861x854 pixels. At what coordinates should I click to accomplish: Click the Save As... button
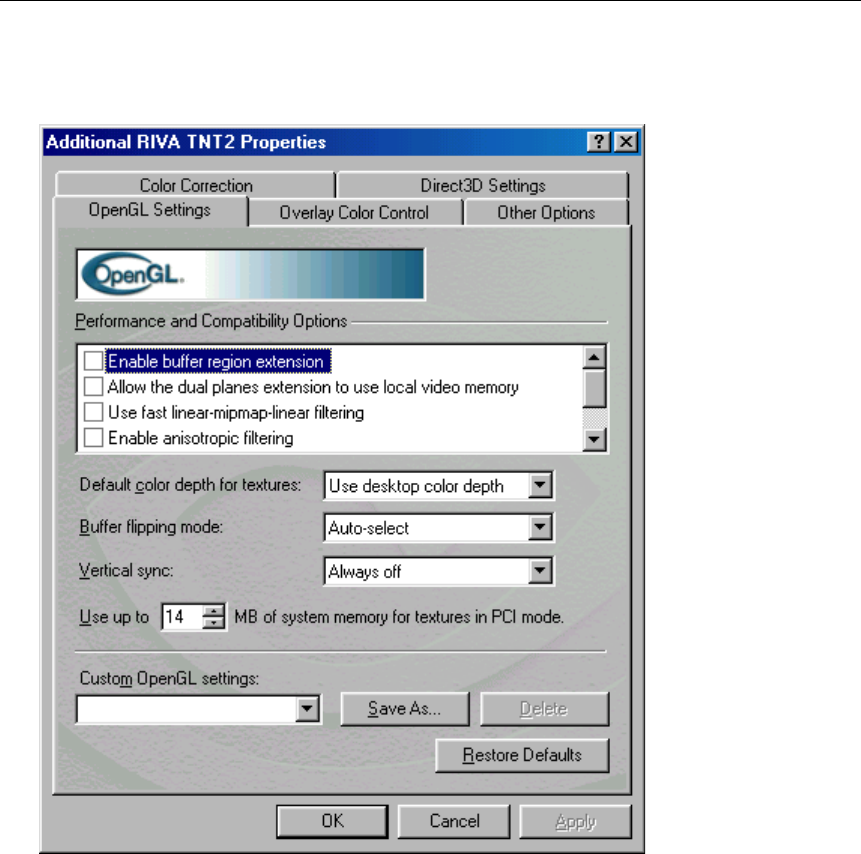click(x=405, y=709)
